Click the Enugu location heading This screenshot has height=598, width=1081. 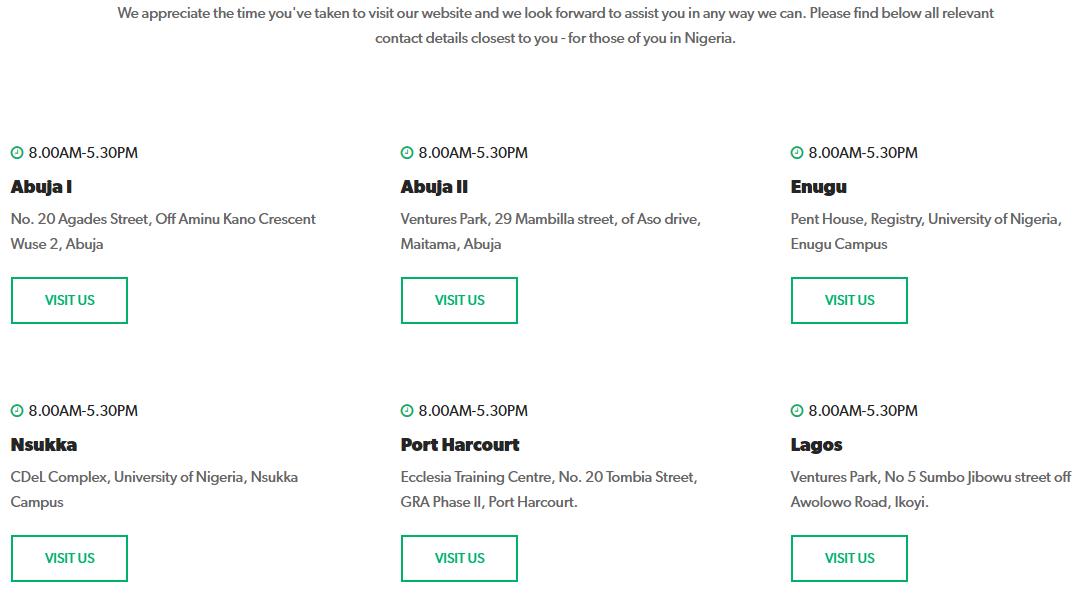[x=819, y=188]
